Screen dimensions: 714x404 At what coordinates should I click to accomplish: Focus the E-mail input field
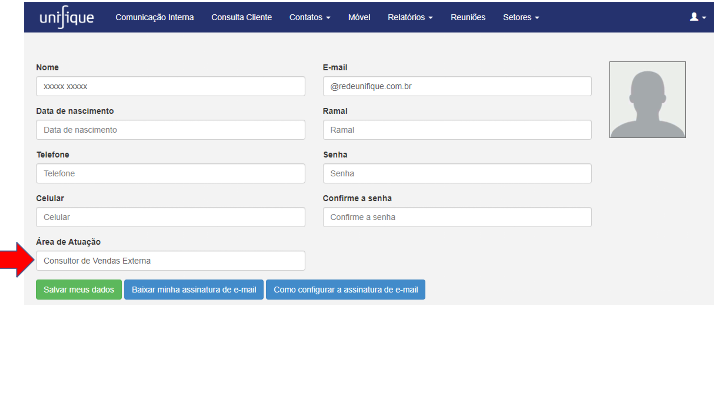(457, 86)
